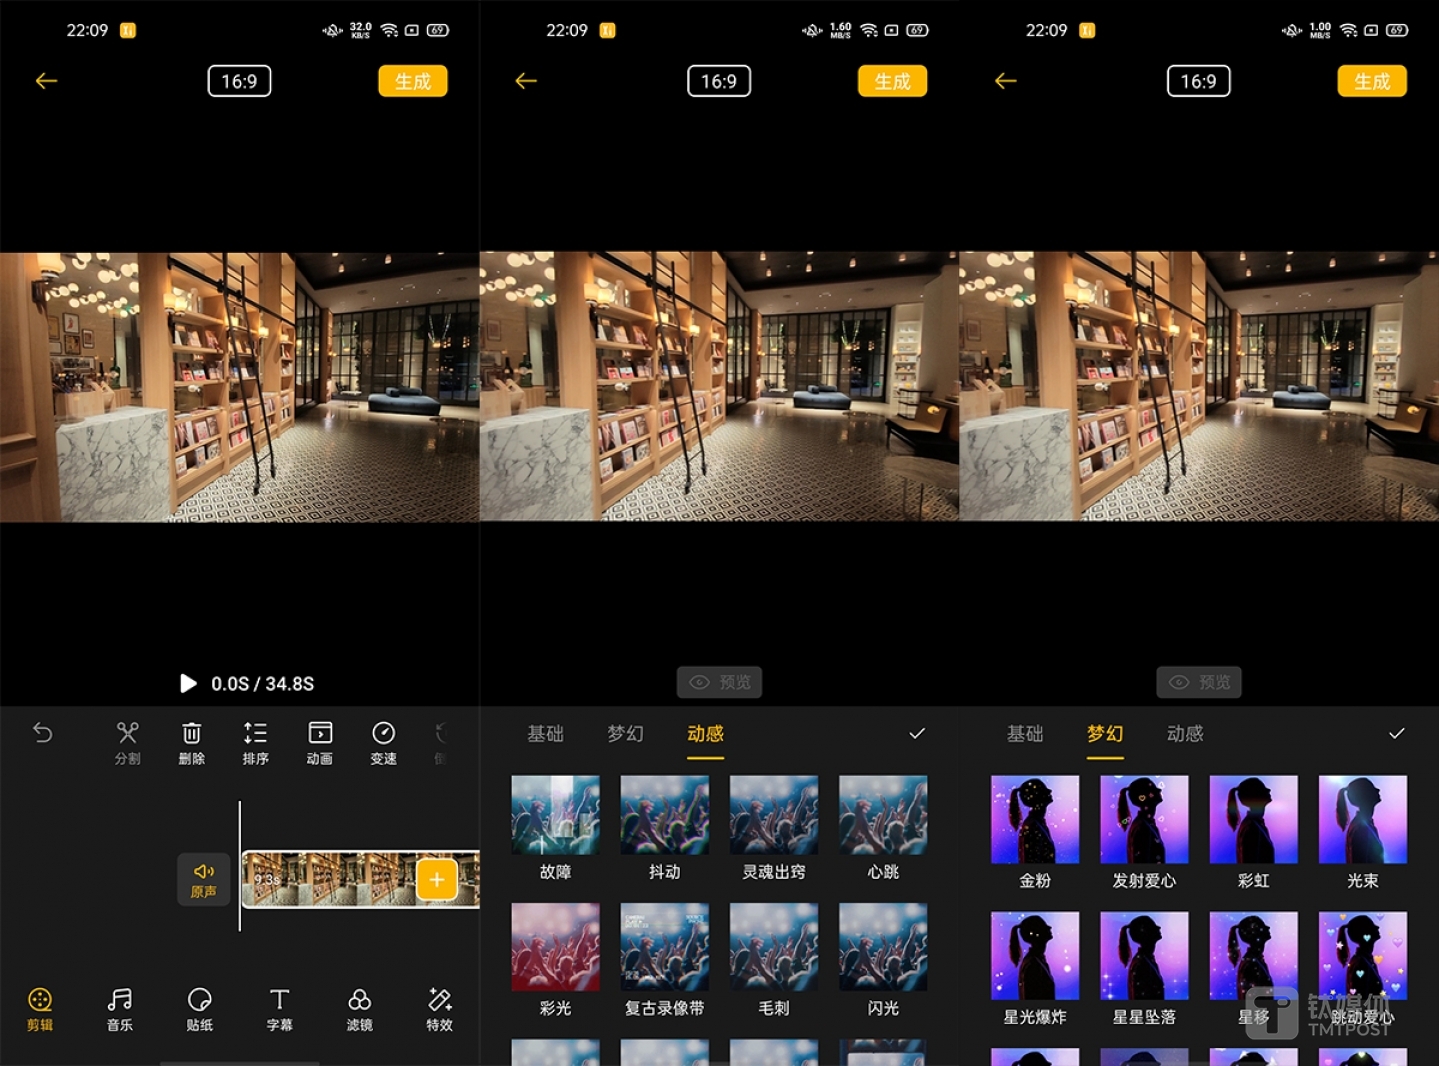
Task: Open the 字幕 subtitle tab
Action: point(280,1008)
